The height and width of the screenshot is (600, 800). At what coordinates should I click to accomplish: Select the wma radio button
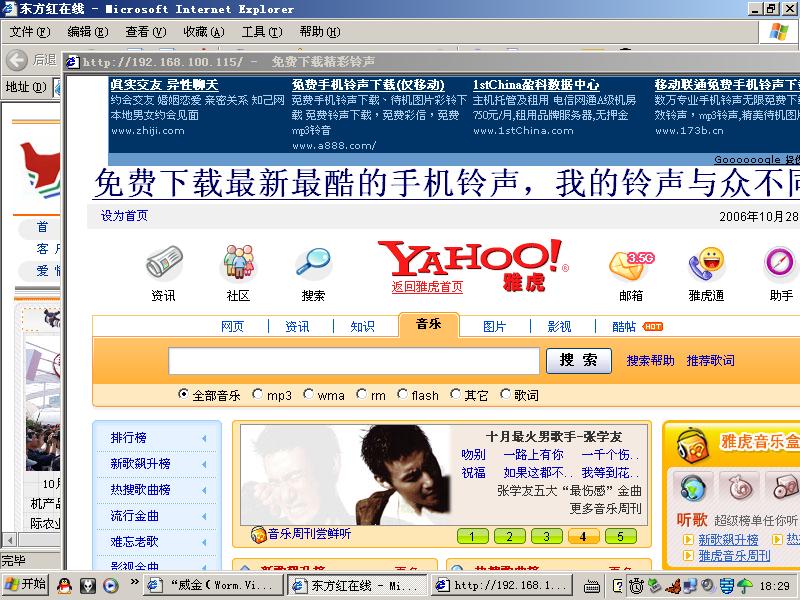click(308, 394)
